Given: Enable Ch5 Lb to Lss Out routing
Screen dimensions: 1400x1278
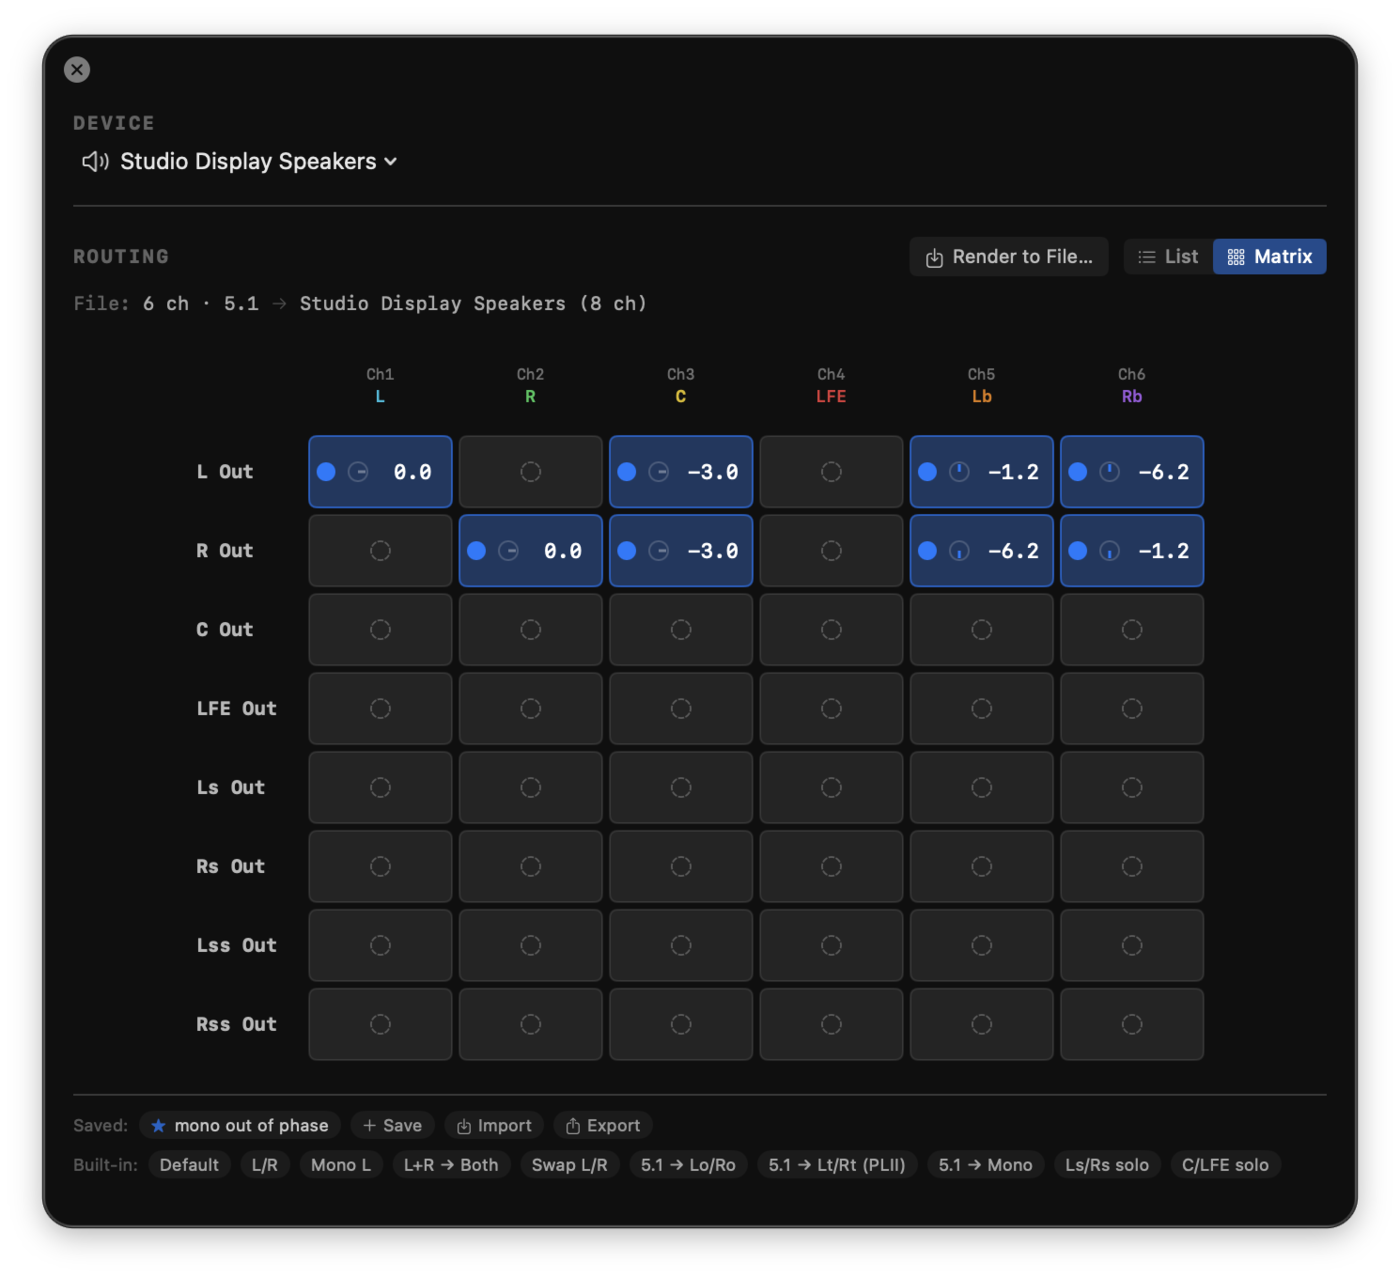Looking at the screenshot, I should click(x=982, y=946).
